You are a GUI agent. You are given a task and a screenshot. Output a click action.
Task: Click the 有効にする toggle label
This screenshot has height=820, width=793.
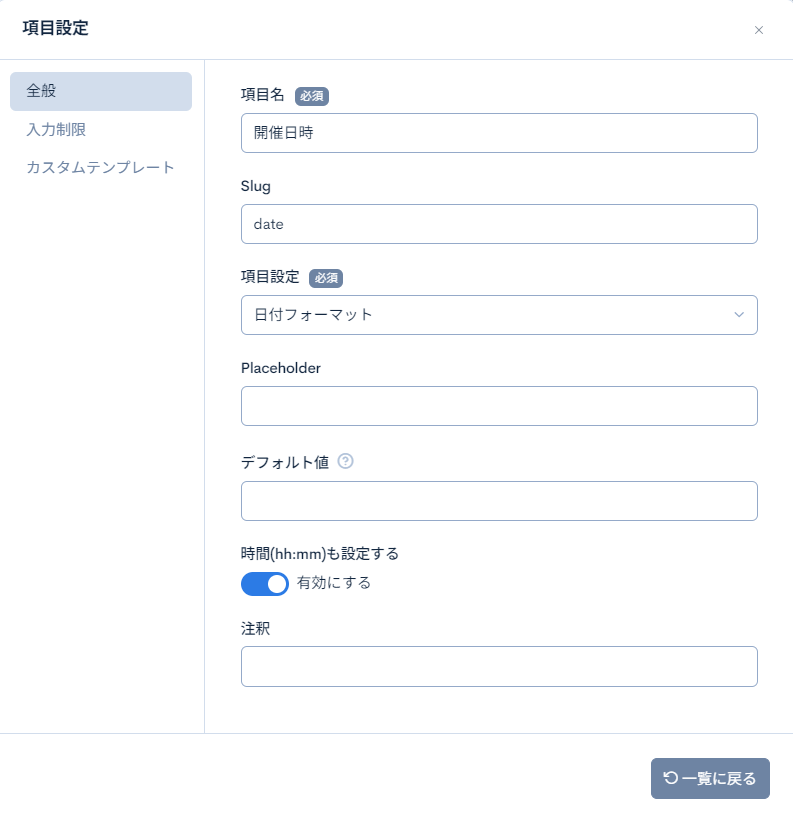[334, 583]
